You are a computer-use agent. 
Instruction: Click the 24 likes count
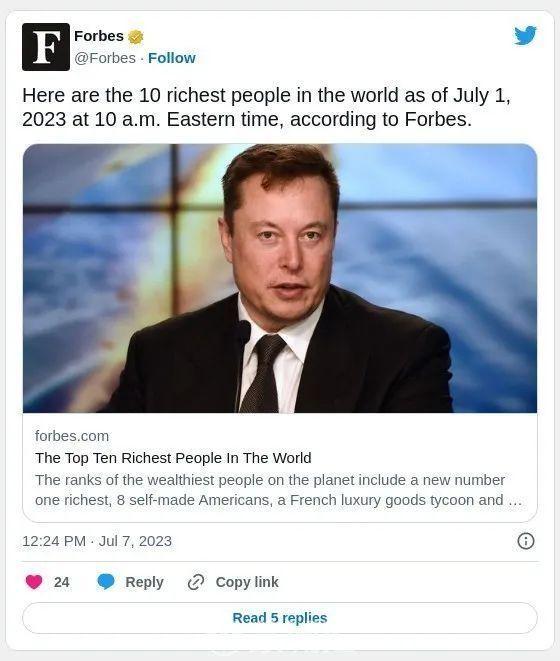coord(62,582)
